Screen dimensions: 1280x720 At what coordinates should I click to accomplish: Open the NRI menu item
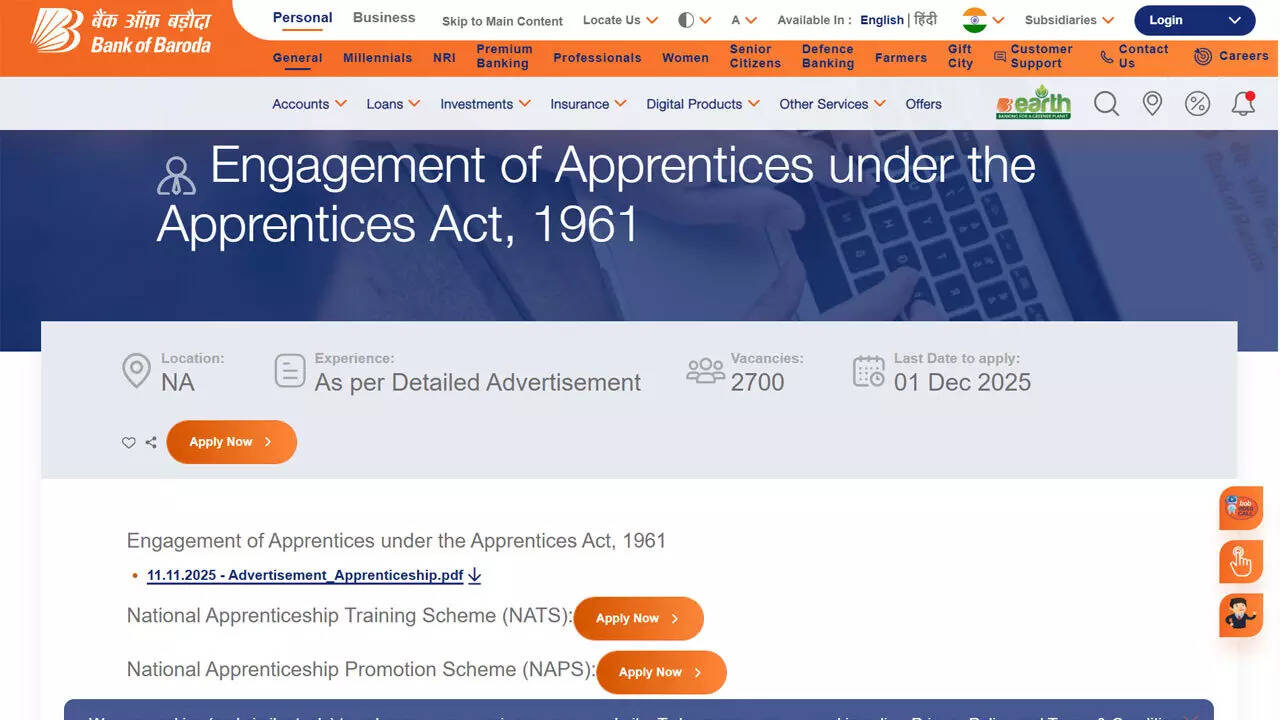444,58
